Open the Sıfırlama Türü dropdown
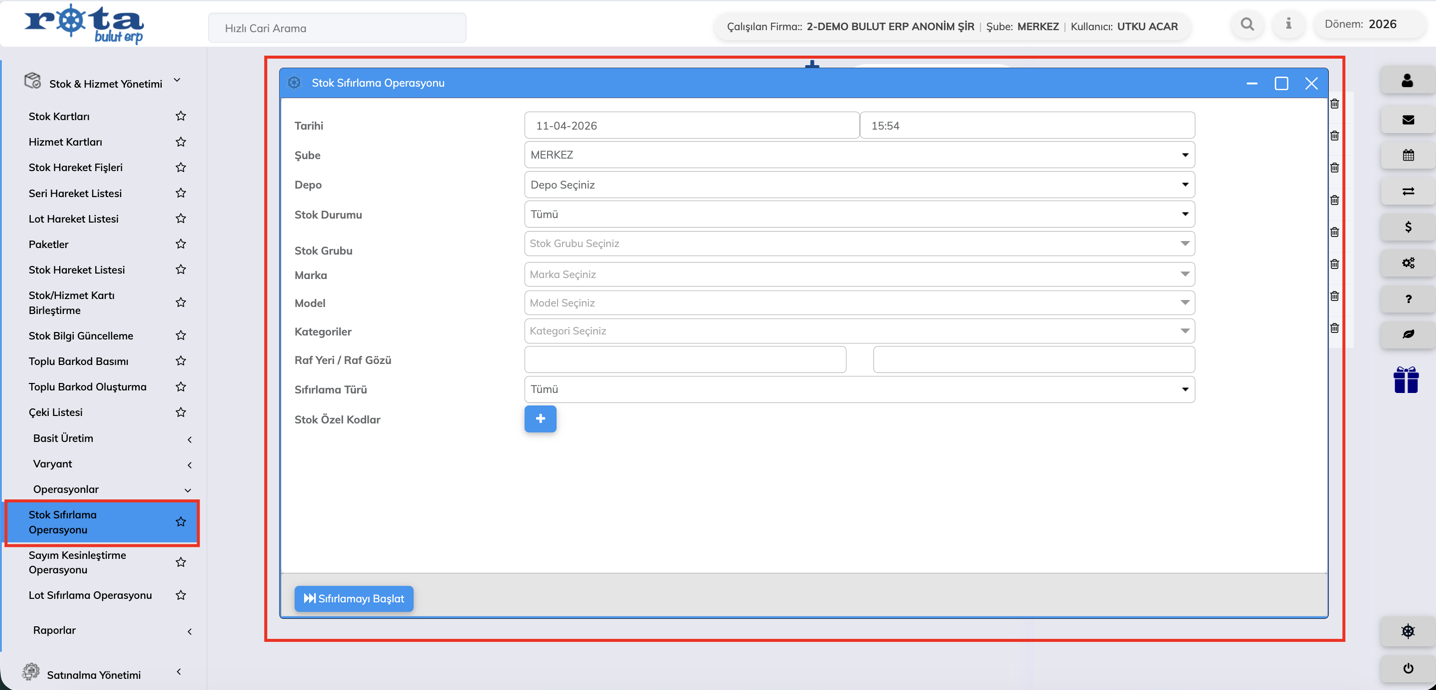The width and height of the screenshot is (1436, 690). pyautogui.click(x=859, y=390)
